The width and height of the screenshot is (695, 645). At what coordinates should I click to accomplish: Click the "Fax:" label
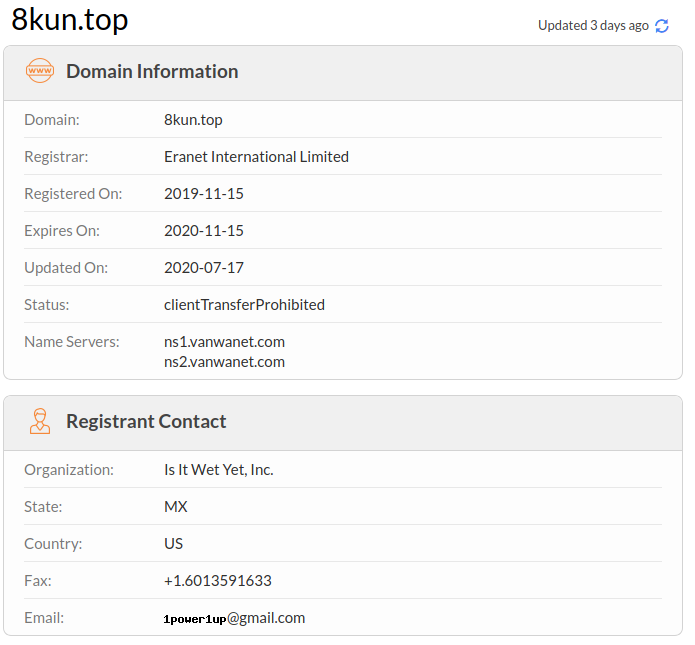click(38, 581)
